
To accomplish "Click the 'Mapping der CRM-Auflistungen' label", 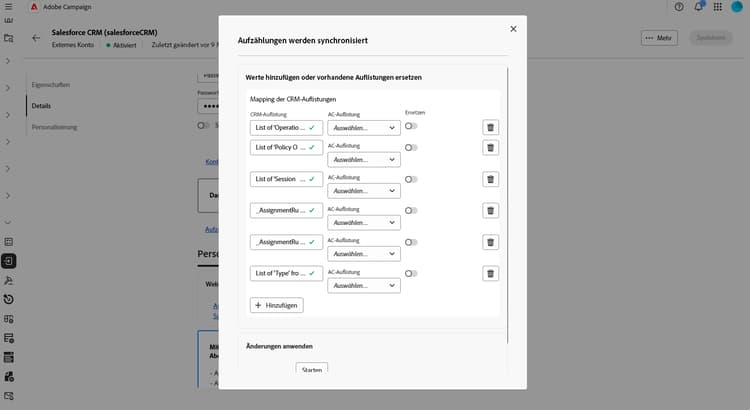I will pos(293,99).
